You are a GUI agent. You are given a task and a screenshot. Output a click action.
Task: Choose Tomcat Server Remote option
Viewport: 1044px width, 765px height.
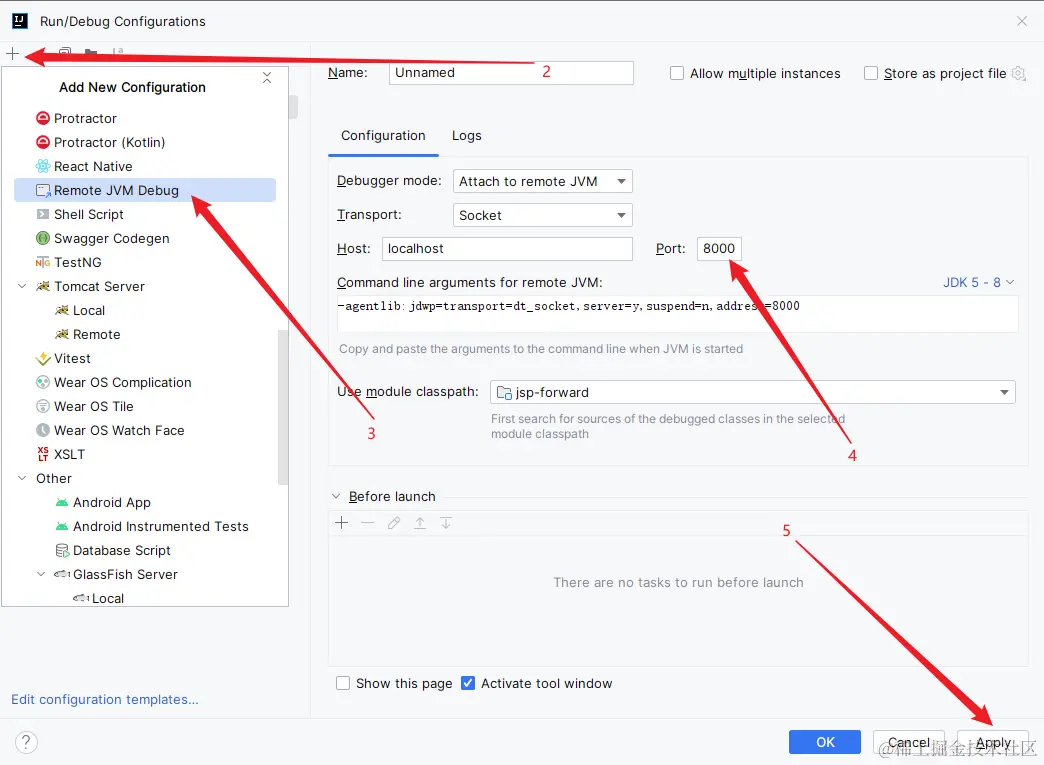97,334
